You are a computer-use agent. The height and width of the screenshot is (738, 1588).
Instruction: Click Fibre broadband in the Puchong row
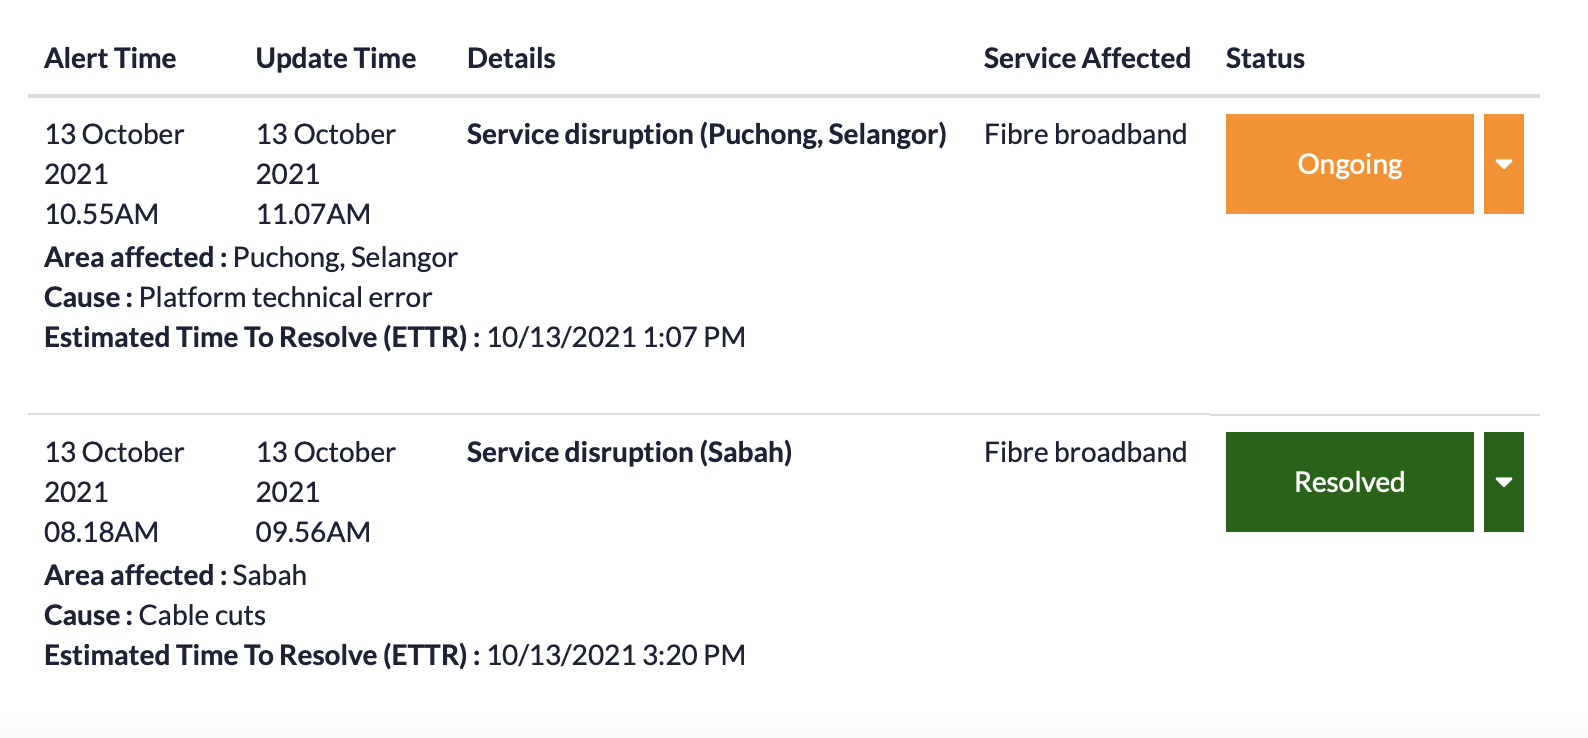1085,135
